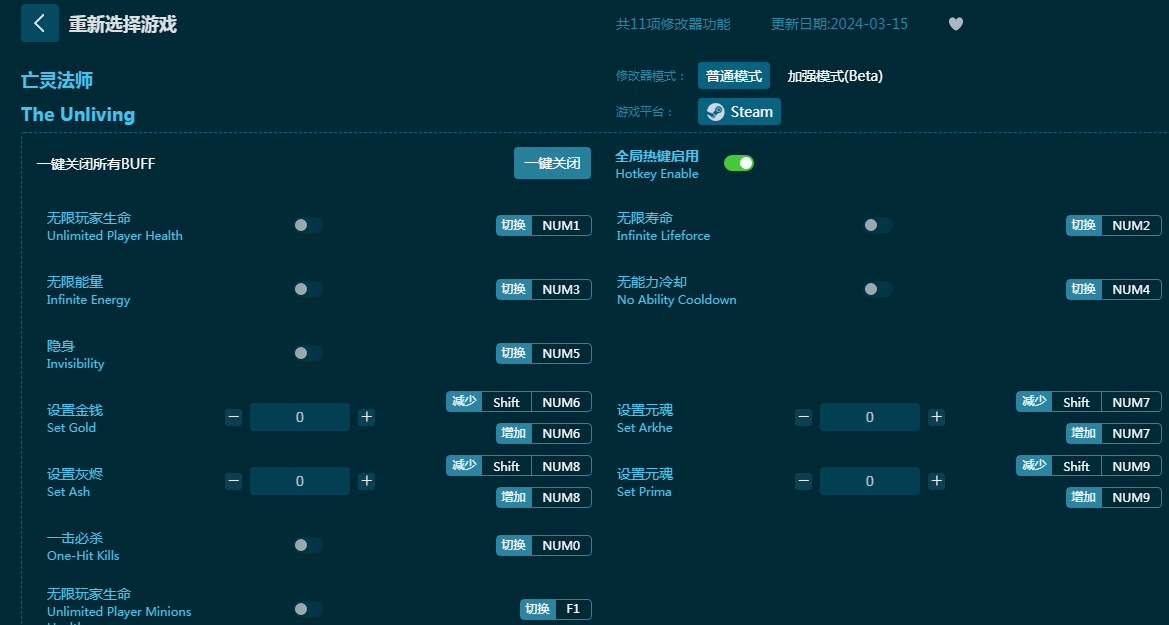Select the Steam platform button
The height and width of the screenshot is (625, 1169).
coord(740,112)
